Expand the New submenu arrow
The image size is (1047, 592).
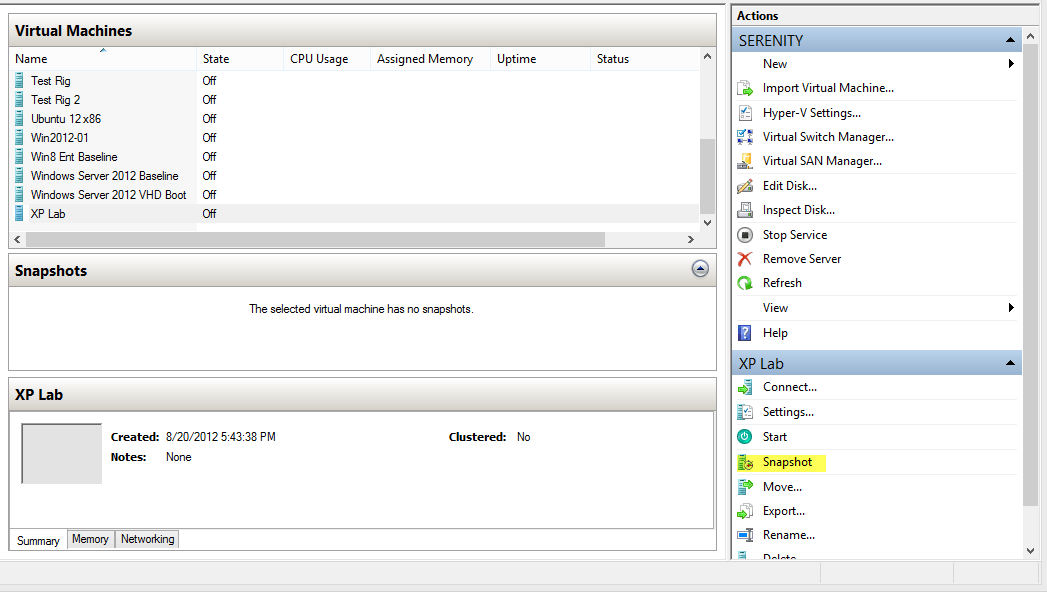(x=1011, y=63)
